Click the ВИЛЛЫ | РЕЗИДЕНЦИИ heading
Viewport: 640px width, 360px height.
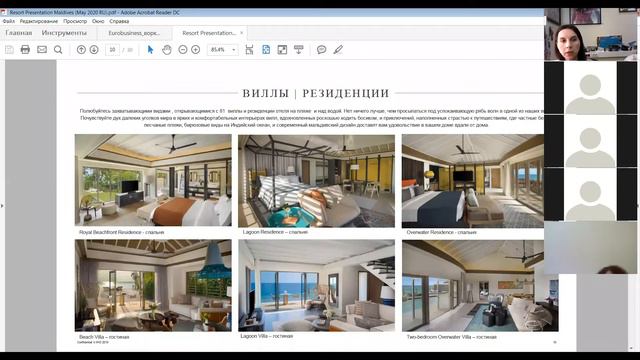point(316,93)
